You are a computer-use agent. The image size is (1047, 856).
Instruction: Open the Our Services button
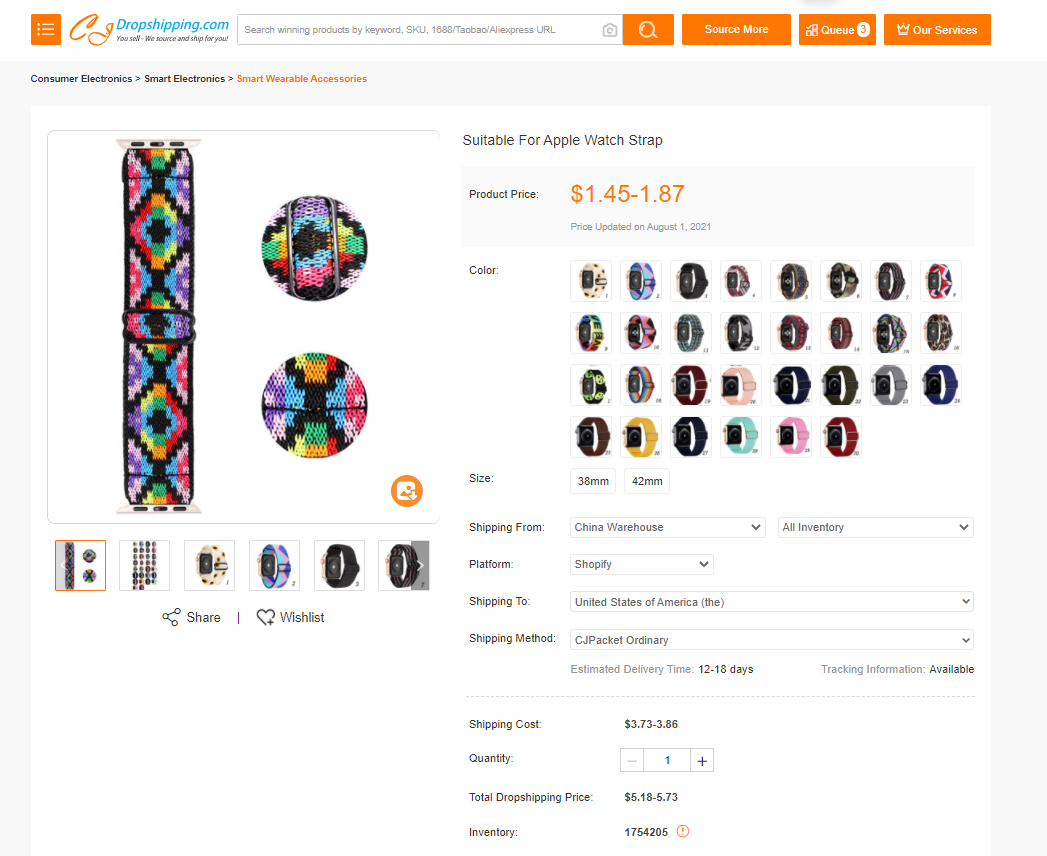[937, 30]
